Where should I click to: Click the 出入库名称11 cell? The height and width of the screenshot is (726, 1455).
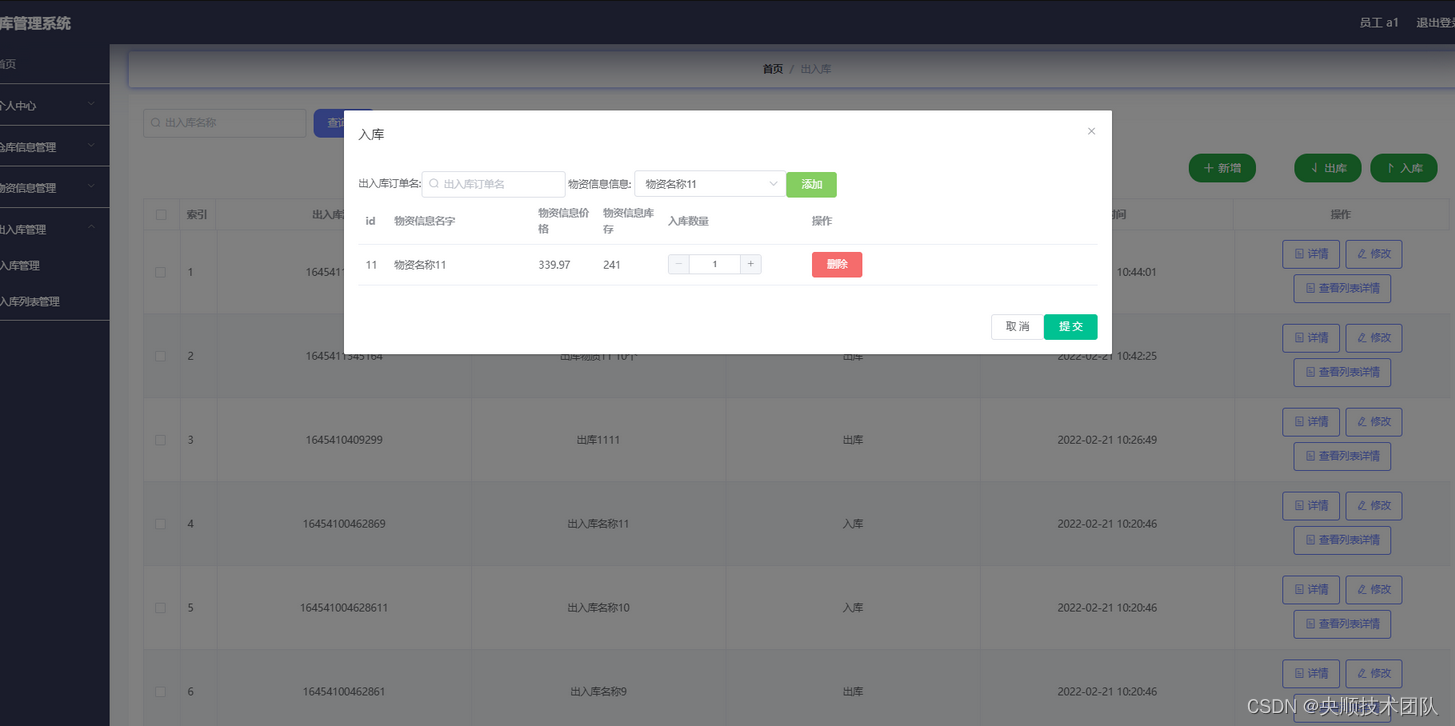pyautogui.click(x=598, y=524)
